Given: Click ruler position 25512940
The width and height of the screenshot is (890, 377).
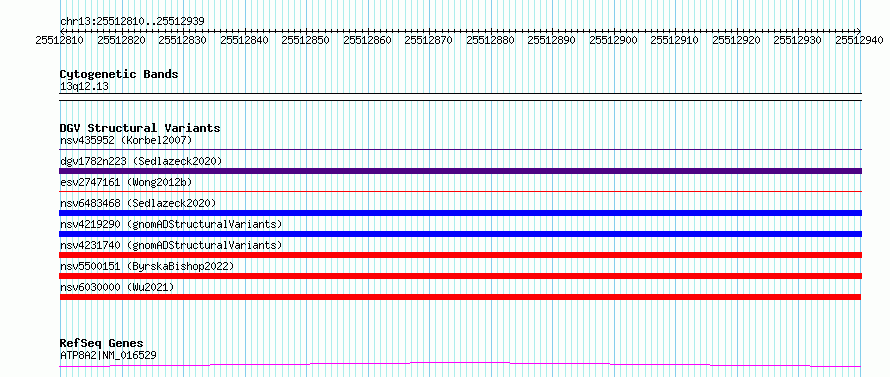Looking at the screenshot, I should click(x=860, y=40).
